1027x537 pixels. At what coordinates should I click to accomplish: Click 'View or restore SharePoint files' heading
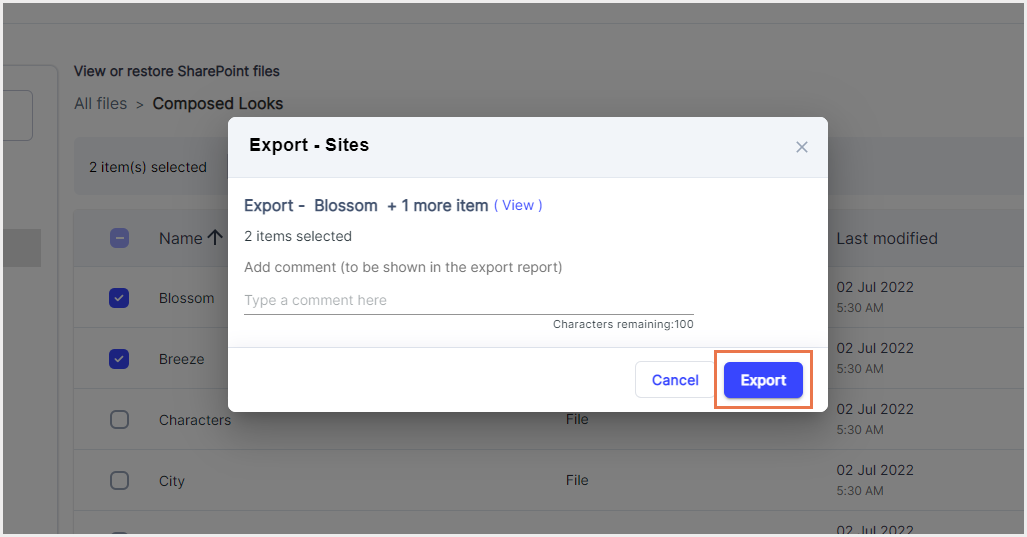pos(177,71)
